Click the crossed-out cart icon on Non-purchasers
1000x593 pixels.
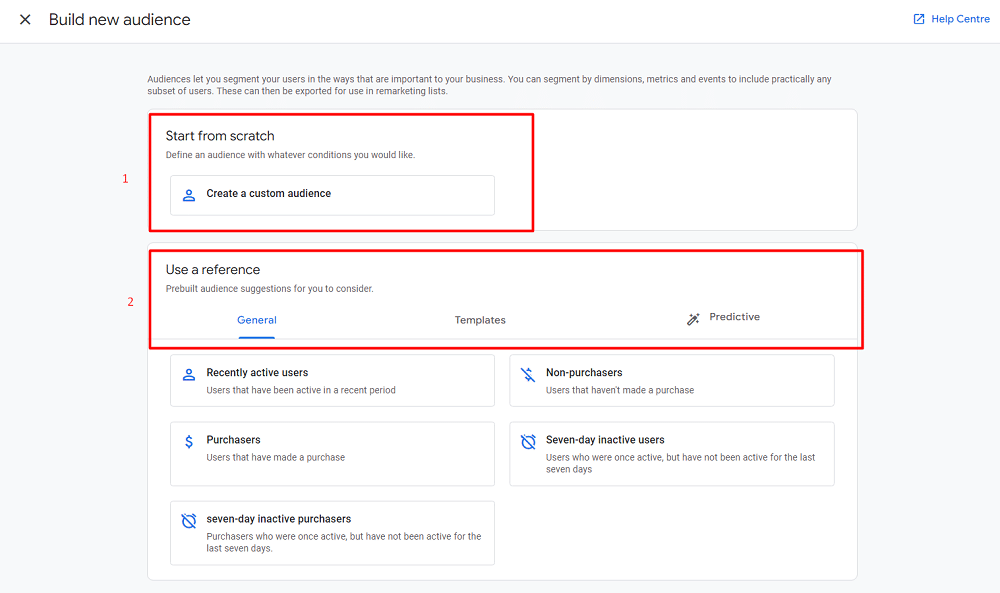[527, 374]
